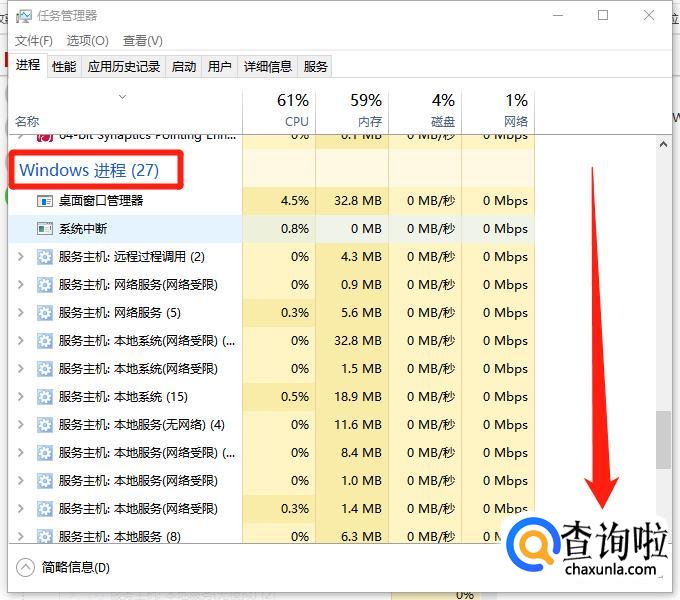Click the 18.9 MB memory value

click(358, 397)
